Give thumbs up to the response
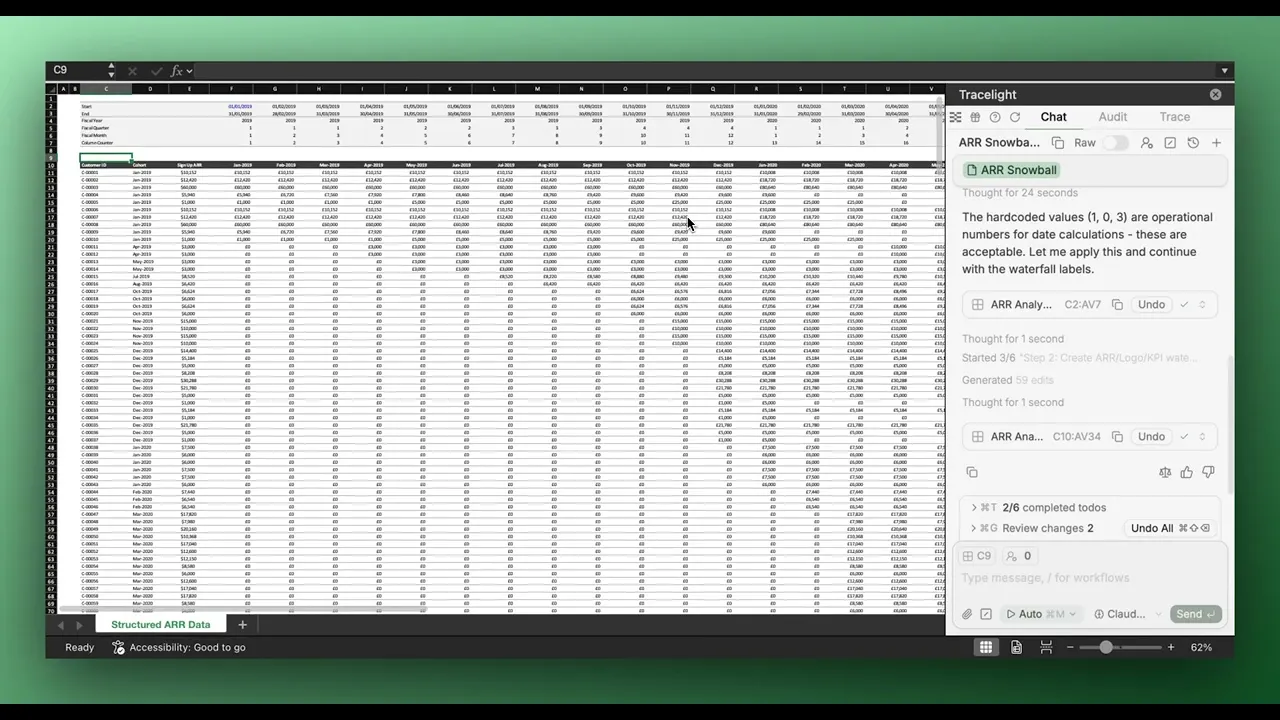The height and width of the screenshot is (720, 1280). (x=1187, y=473)
